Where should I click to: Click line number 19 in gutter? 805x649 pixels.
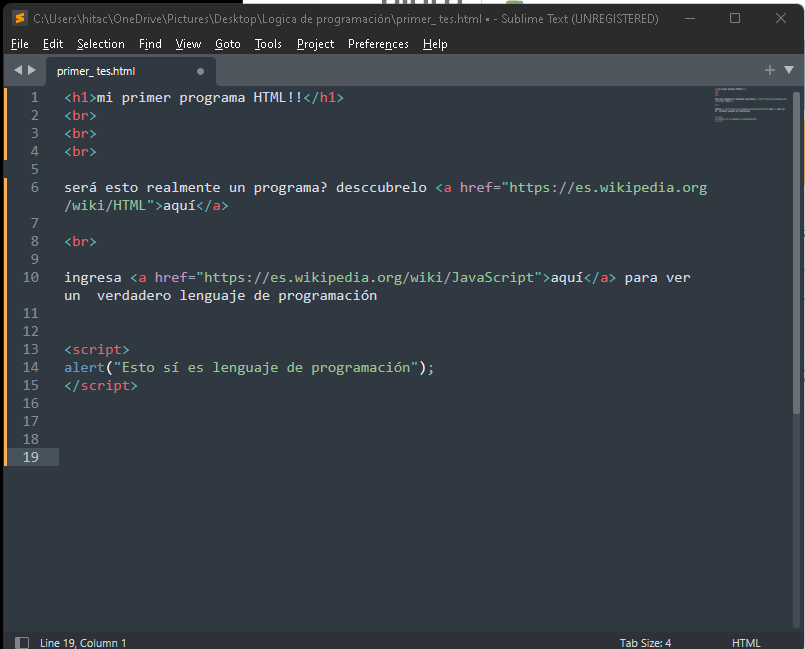click(31, 457)
